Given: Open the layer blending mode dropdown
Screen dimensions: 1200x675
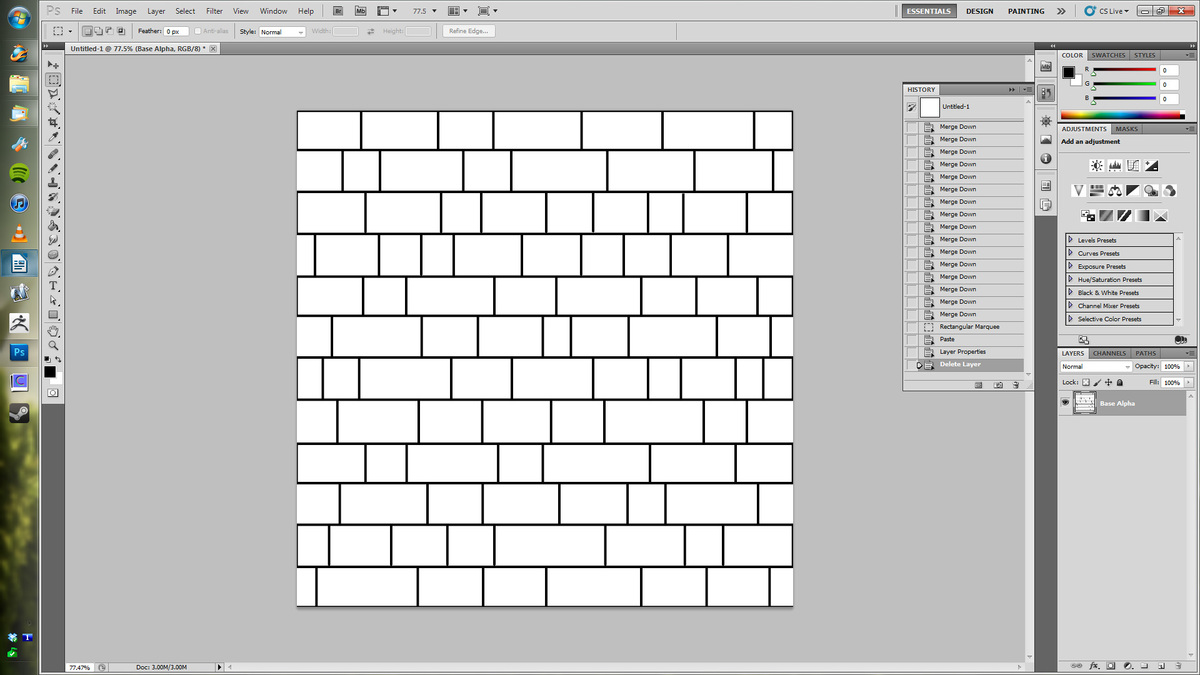Looking at the screenshot, I should (1096, 366).
